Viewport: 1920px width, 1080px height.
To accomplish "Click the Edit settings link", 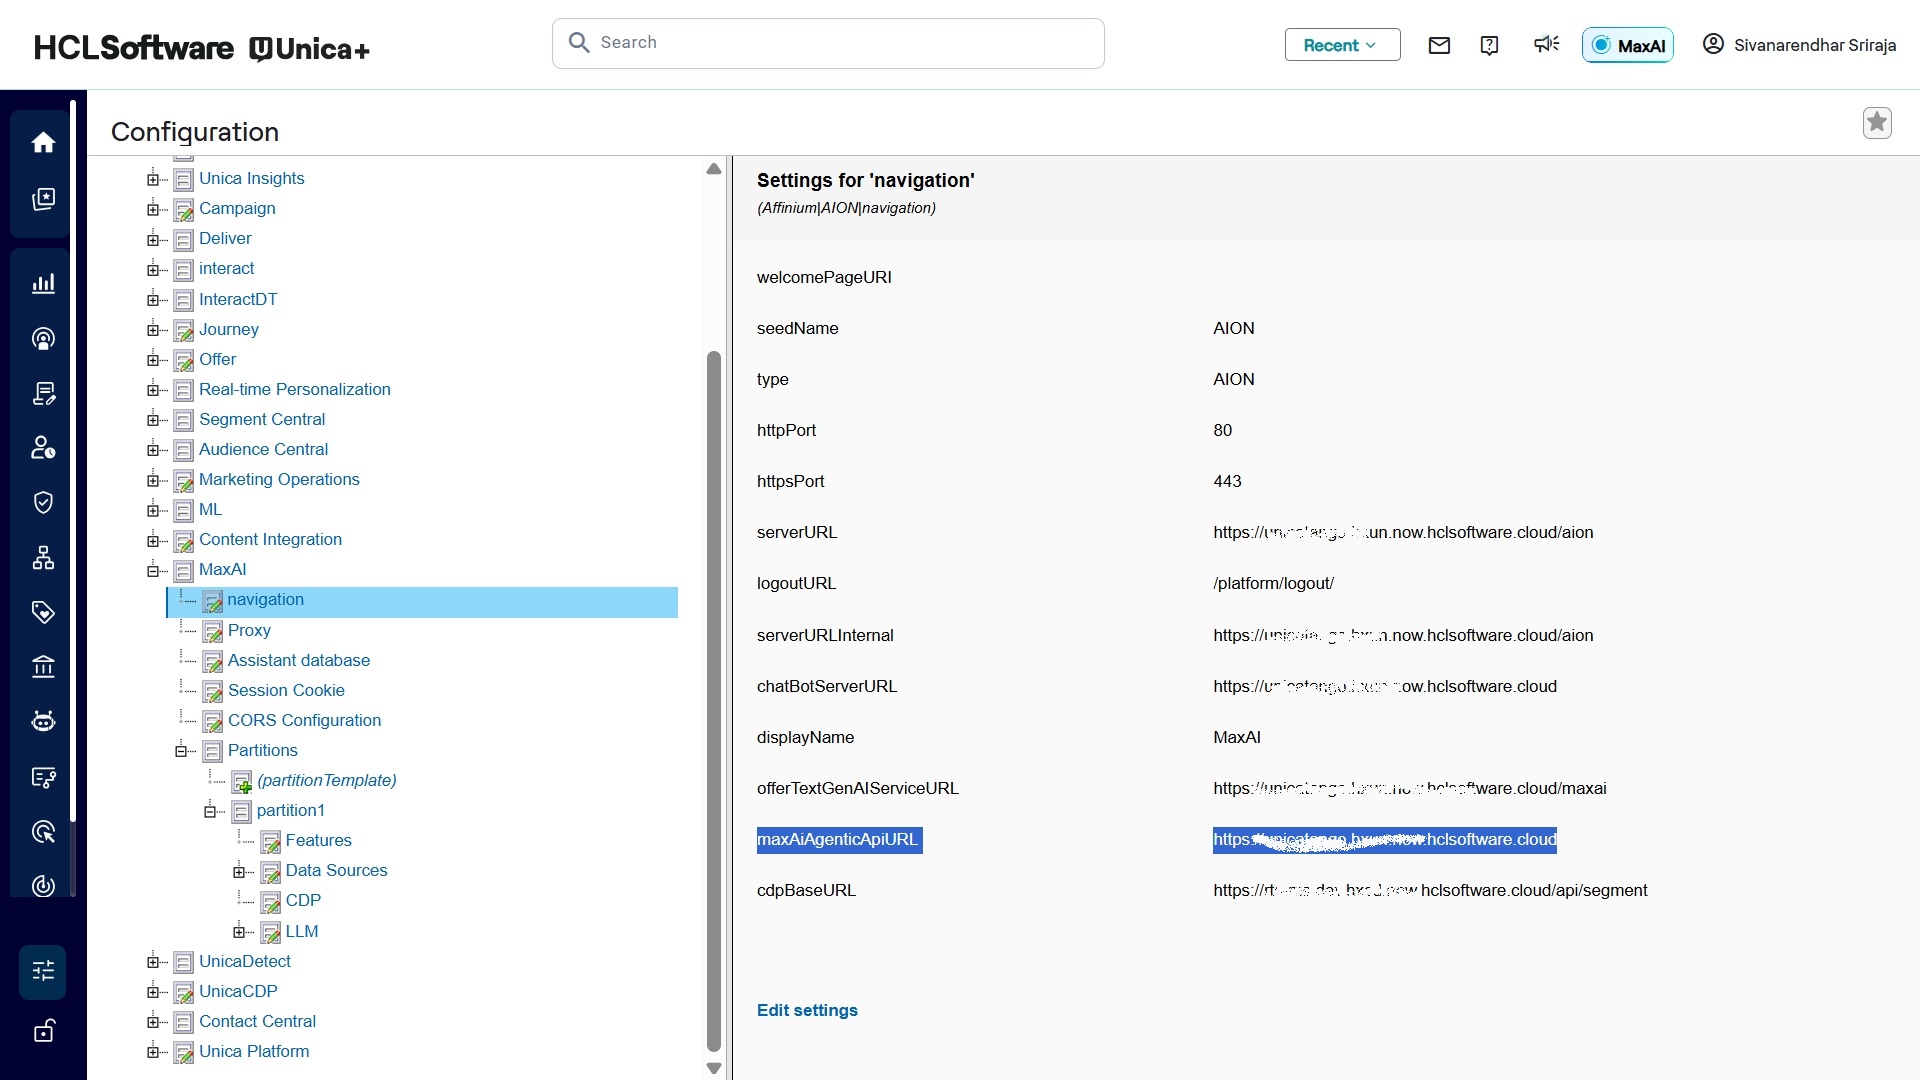I will pyautogui.click(x=807, y=1010).
